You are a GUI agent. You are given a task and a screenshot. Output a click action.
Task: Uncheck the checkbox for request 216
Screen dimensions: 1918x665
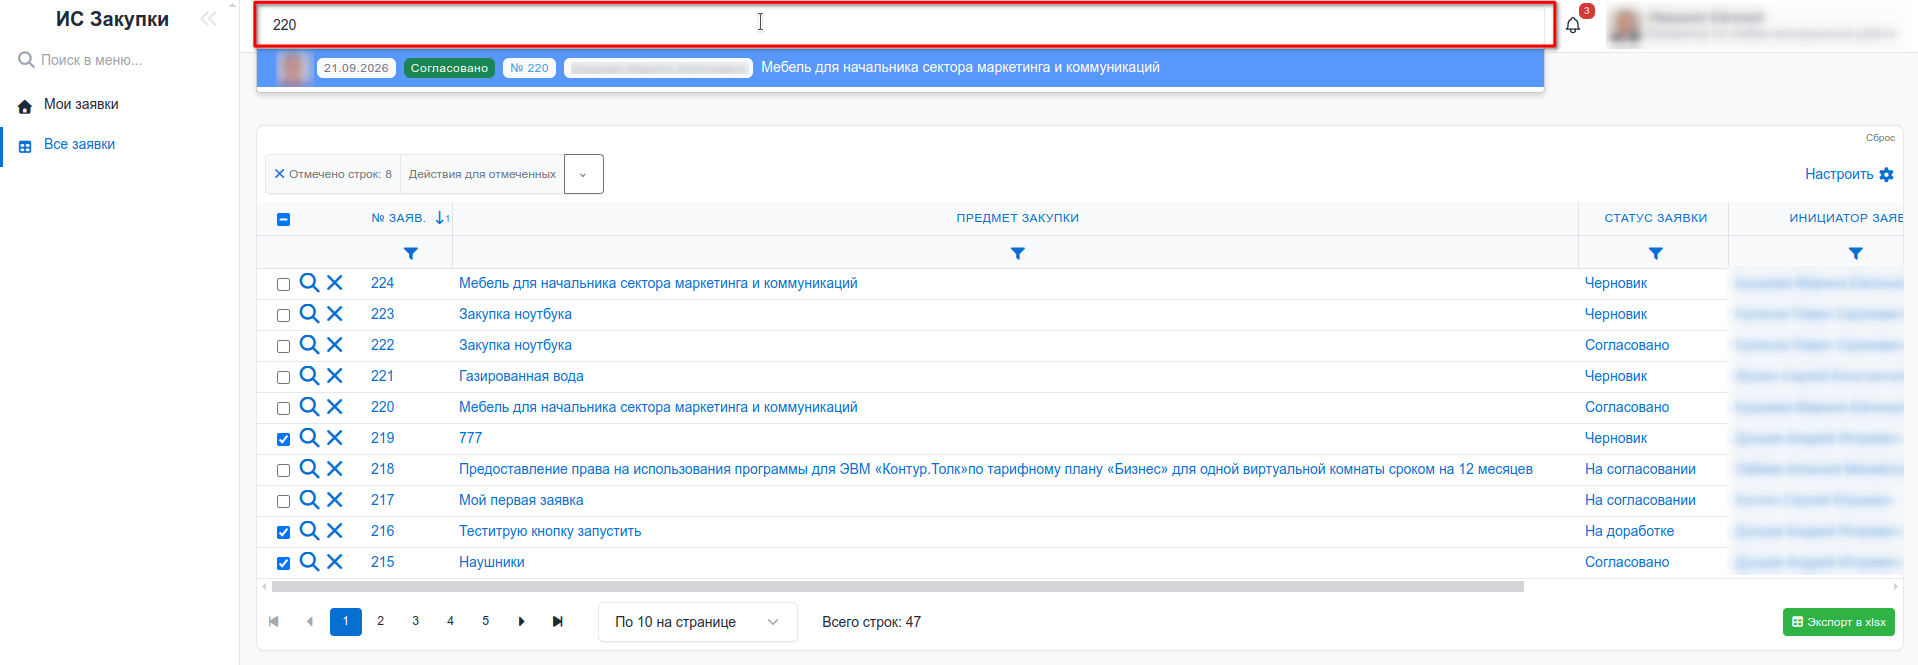pos(284,533)
